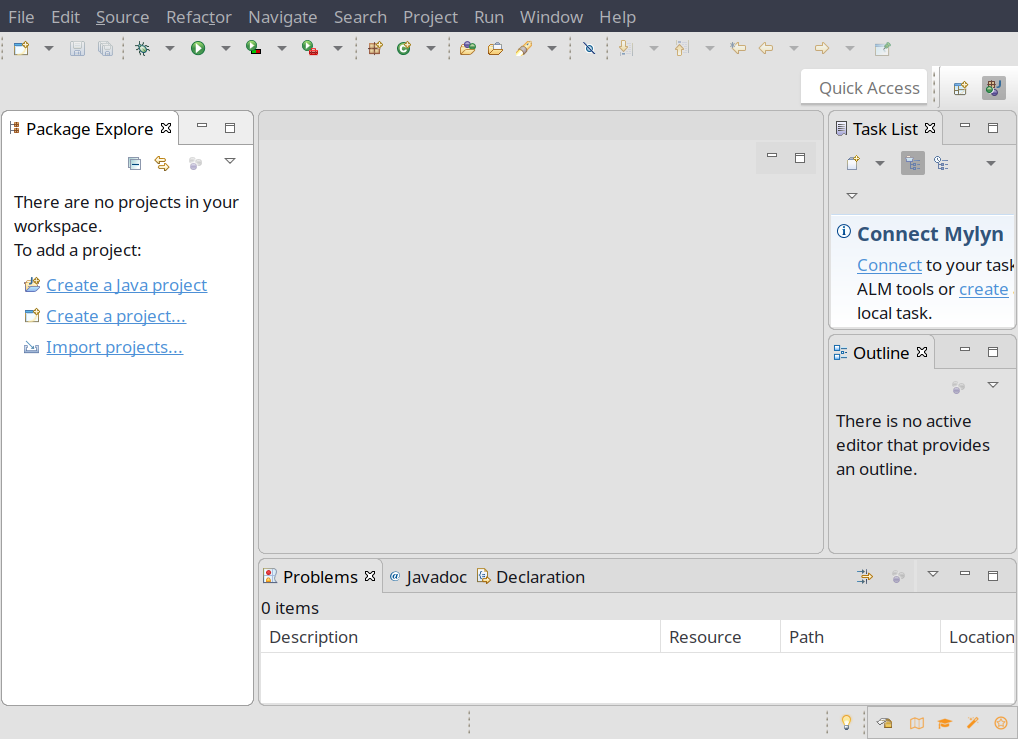Click the Save toolbar icon
Image resolution: width=1018 pixels, height=739 pixels.
click(77, 47)
